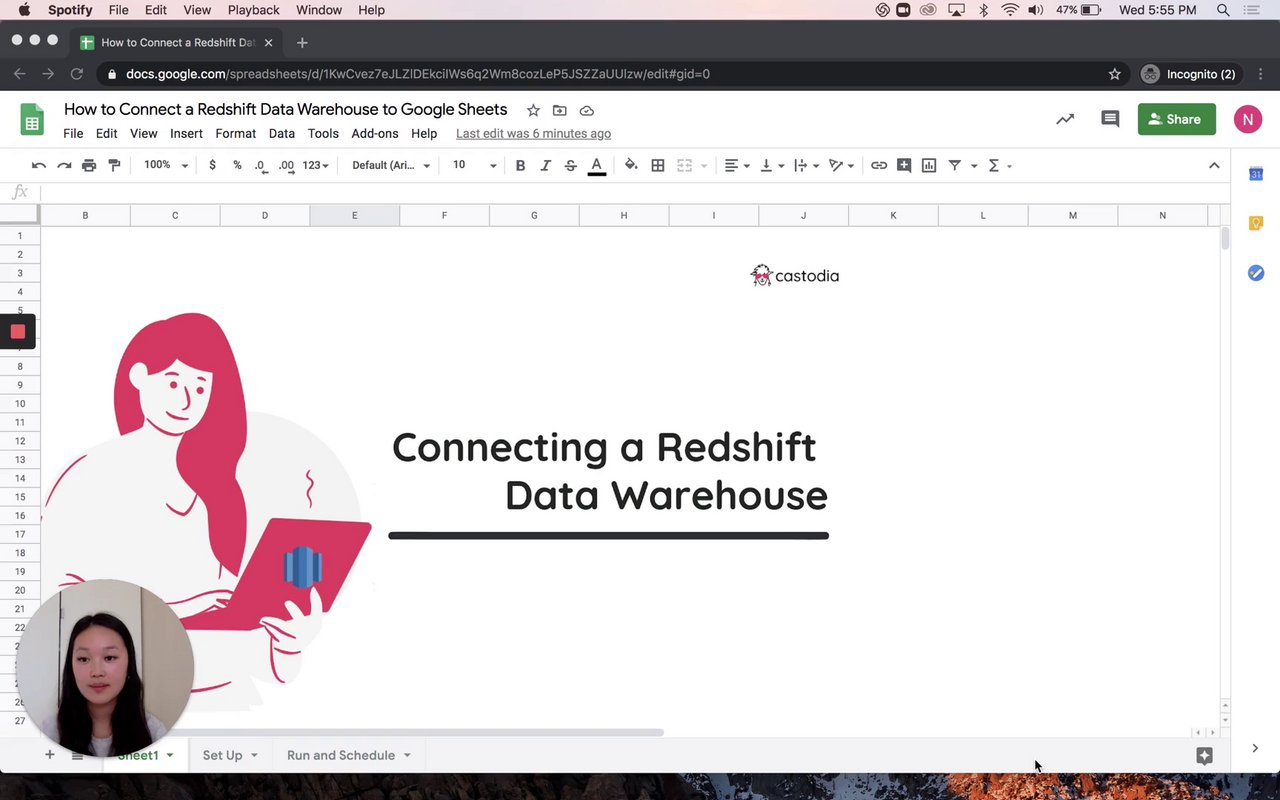The width and height of the screenshot is (1280, 800).
Task: Move document using the folder icon
Action: [x=560, y=110]
